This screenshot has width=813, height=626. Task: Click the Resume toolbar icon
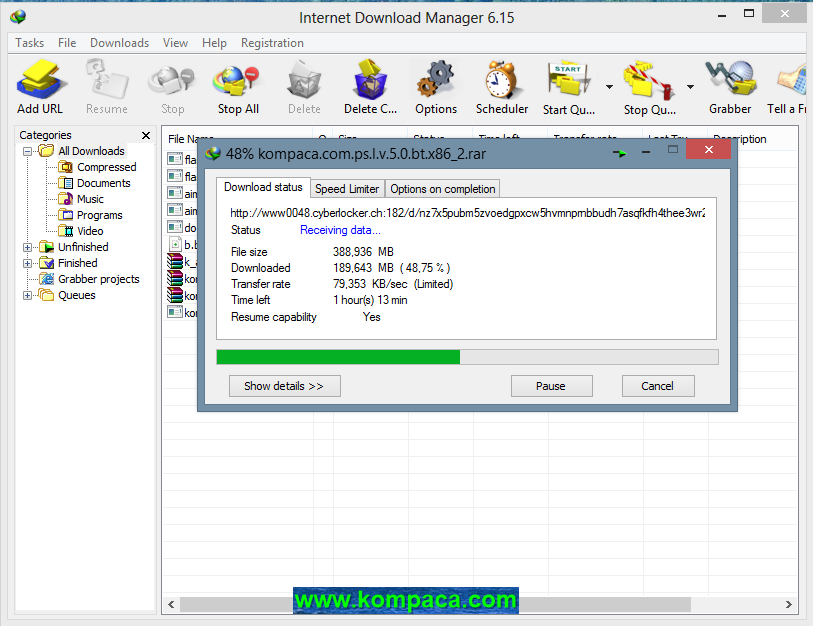[106, 85]
